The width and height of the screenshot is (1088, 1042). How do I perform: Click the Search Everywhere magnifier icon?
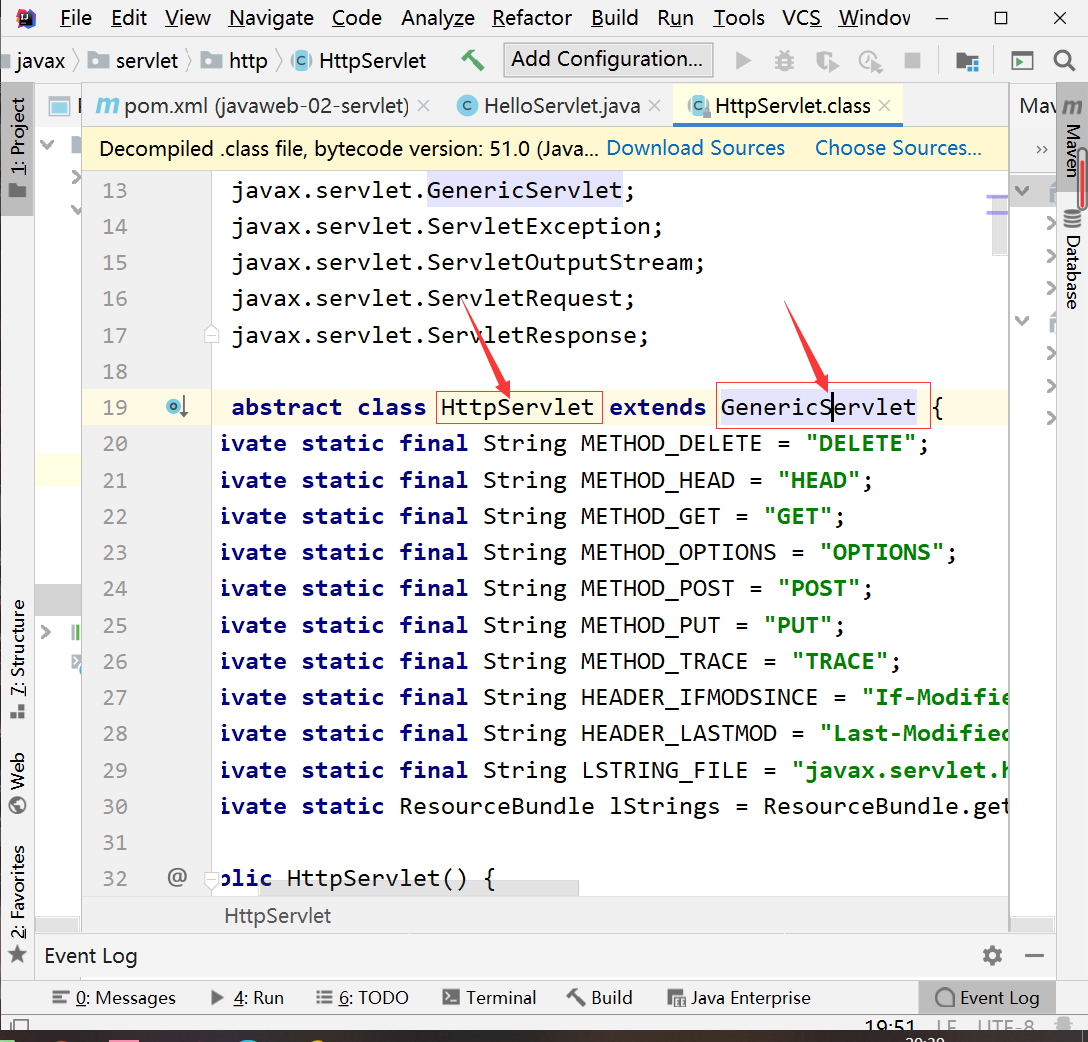point(1064,61)
